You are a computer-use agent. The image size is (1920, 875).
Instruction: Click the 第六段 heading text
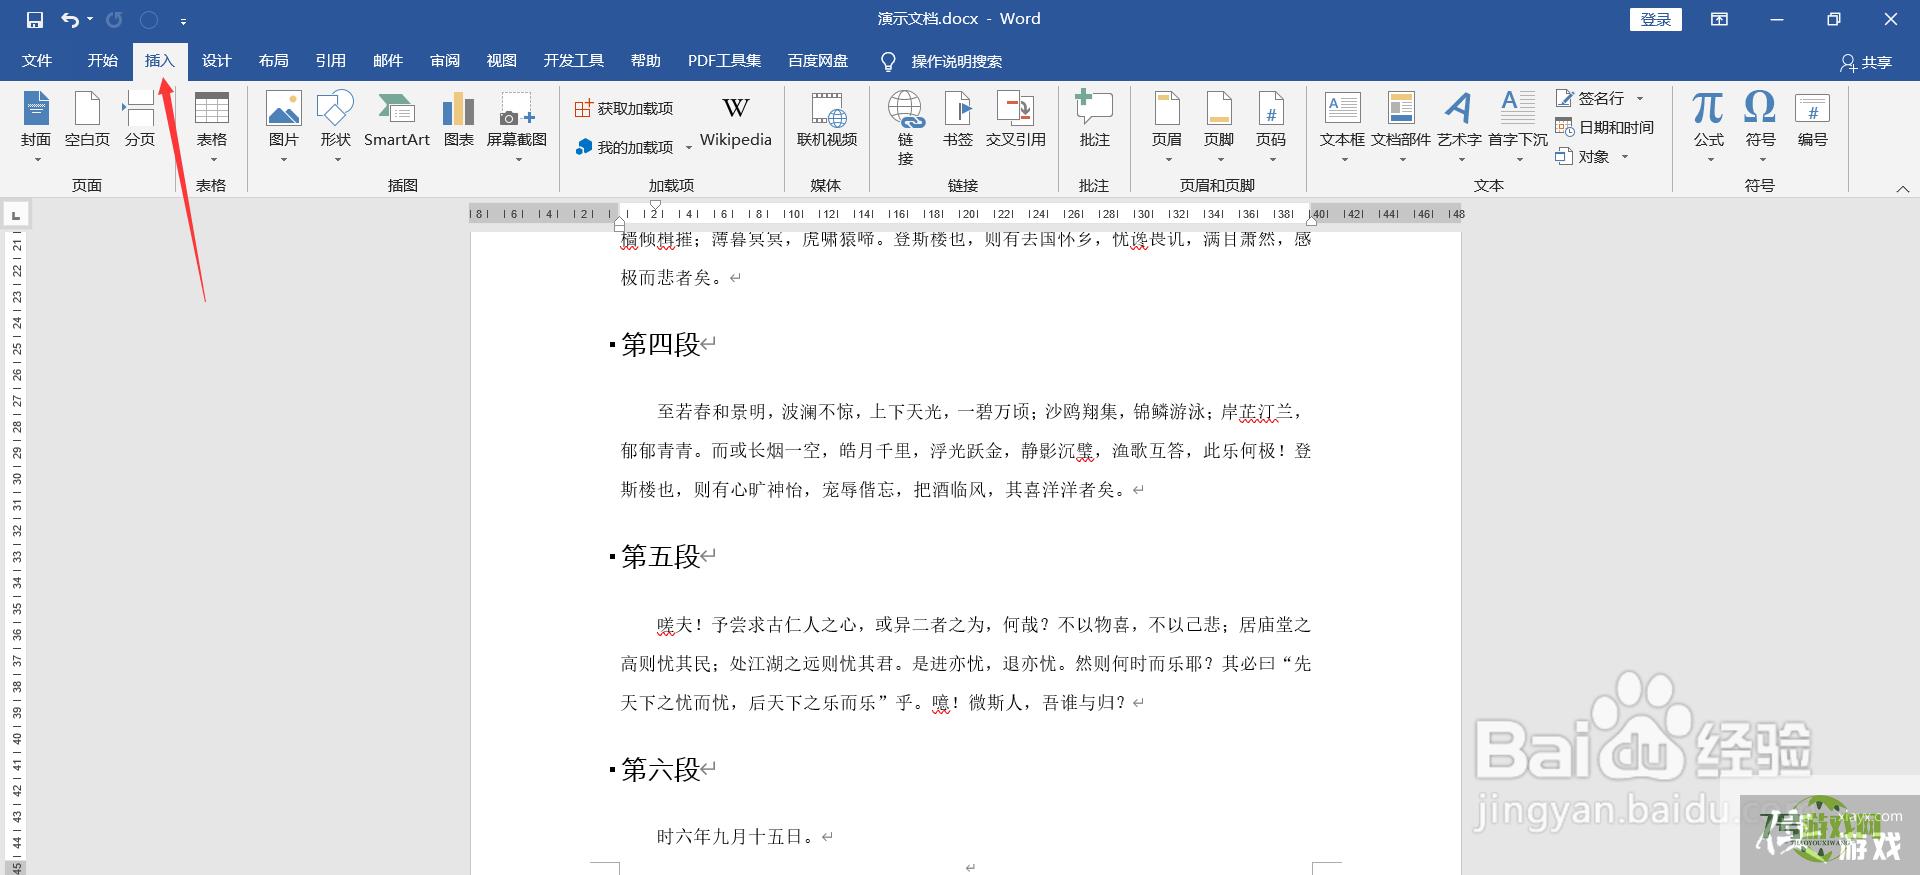[x=660, y=770]
